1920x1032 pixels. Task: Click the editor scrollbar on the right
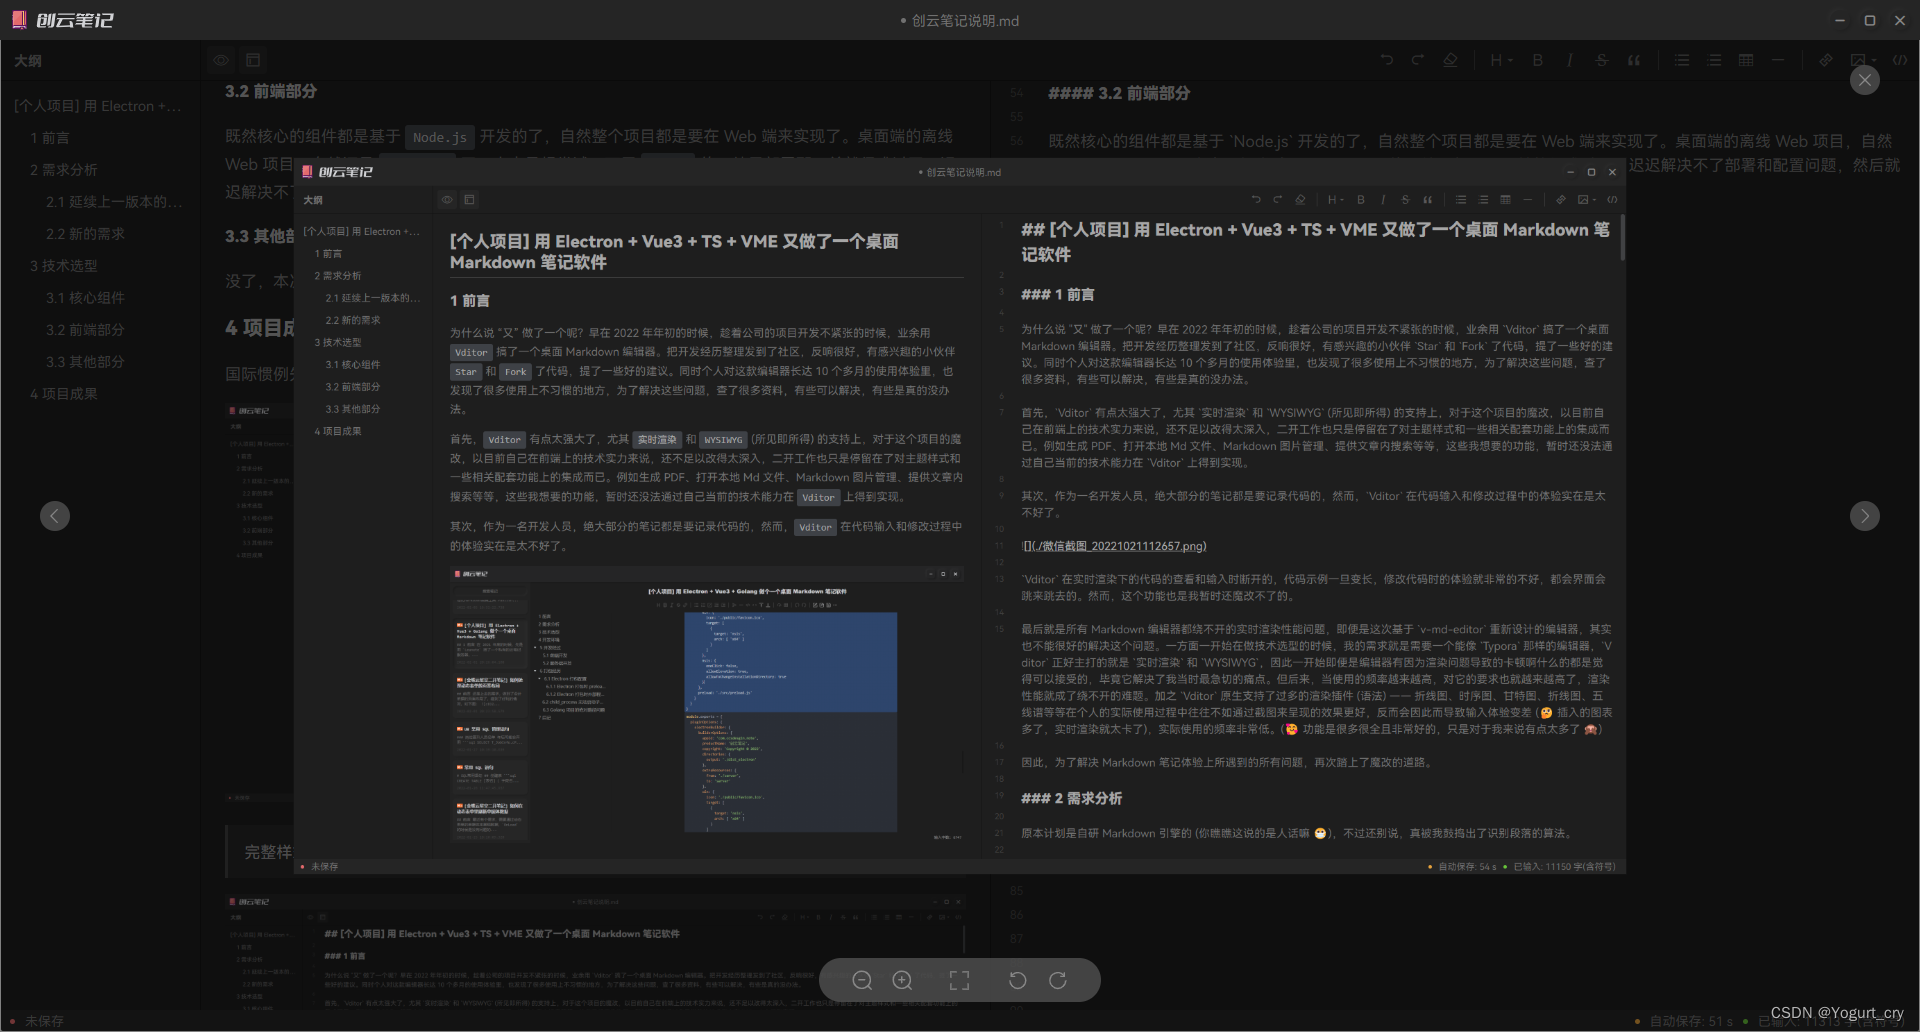click(1623, 237)
